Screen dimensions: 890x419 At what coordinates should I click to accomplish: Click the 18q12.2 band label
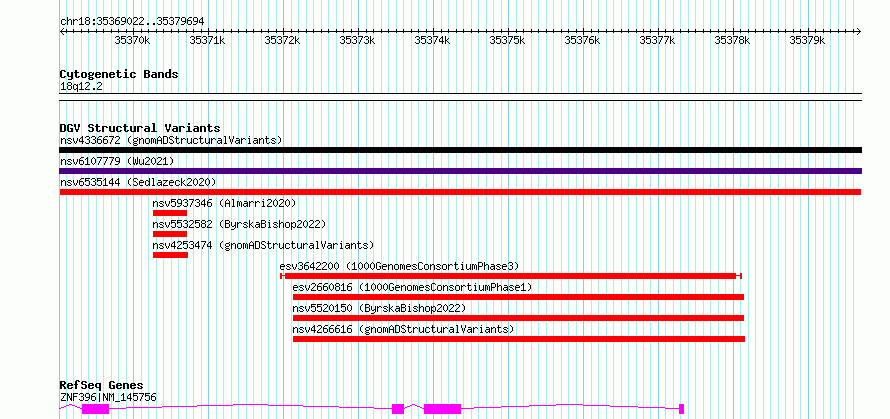[81, 86]
